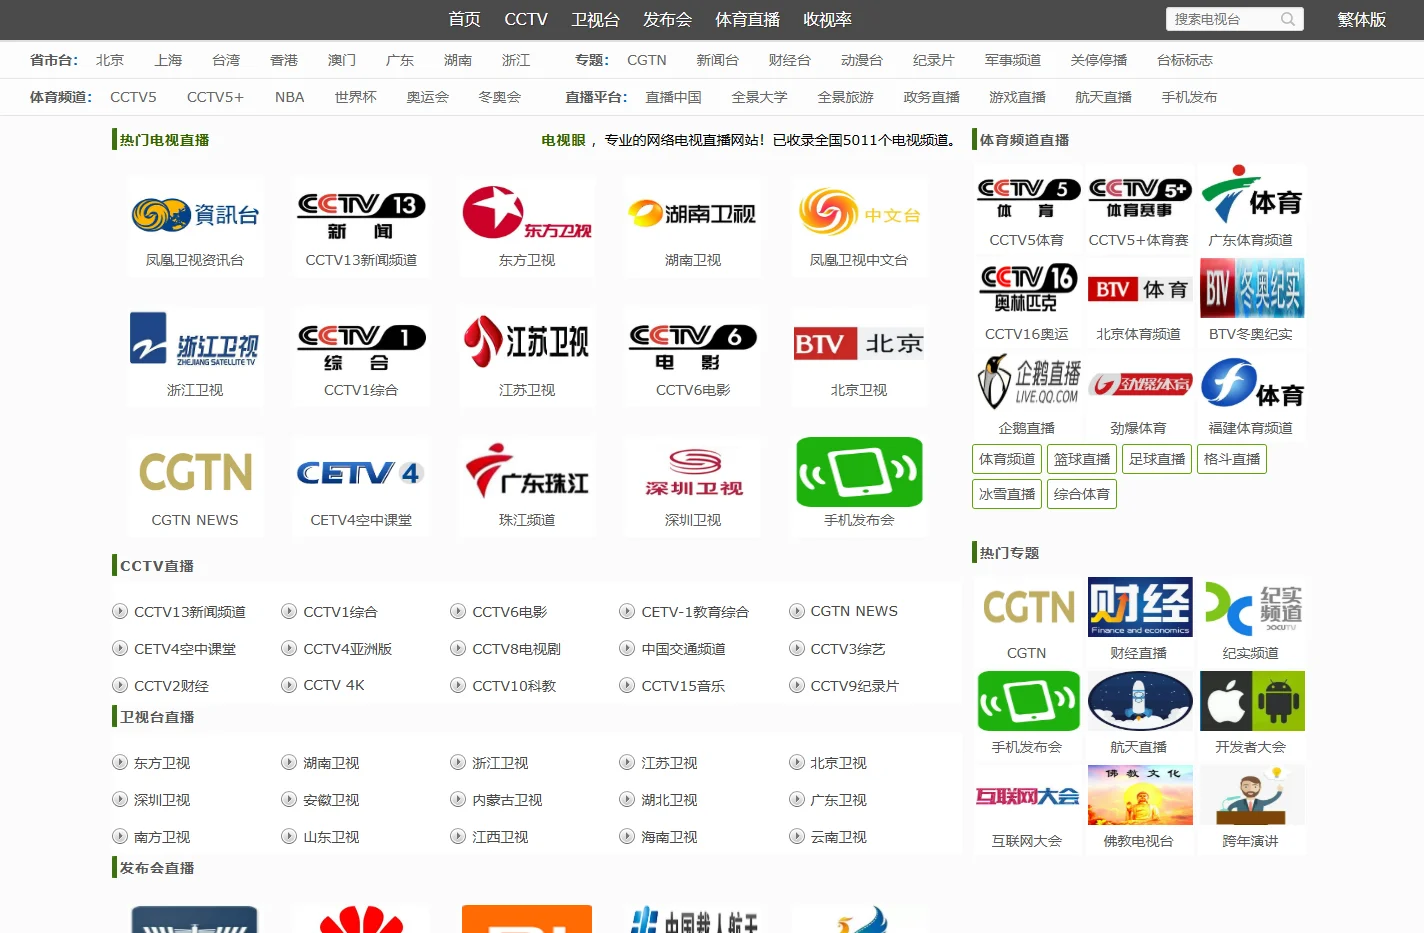Open the 凤凰卫视资讯台 channel logo
This screenshot has width=1424, height=933.
195,214
